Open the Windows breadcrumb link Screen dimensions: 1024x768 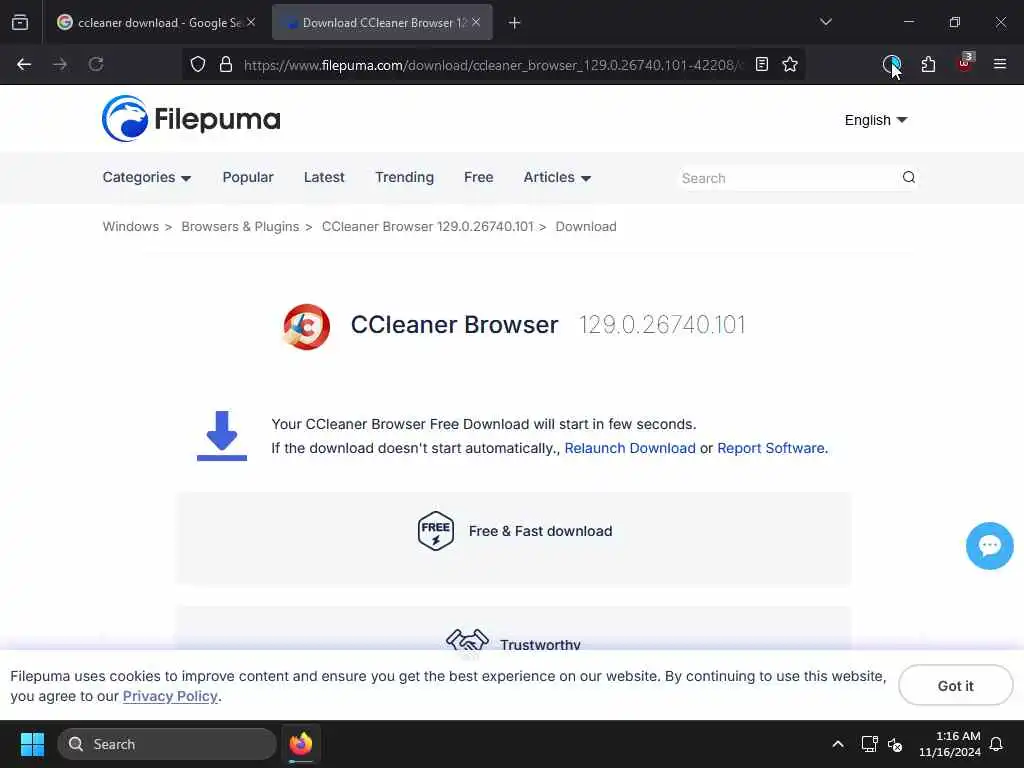pyautogui.click(x=131, y=227)
